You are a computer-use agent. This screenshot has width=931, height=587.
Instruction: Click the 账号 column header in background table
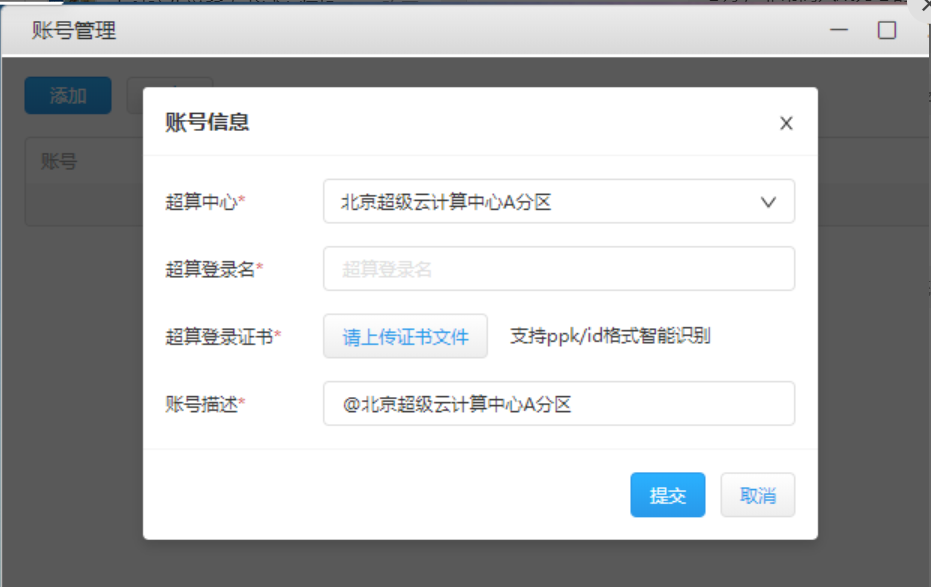click(x=59, y=161)
